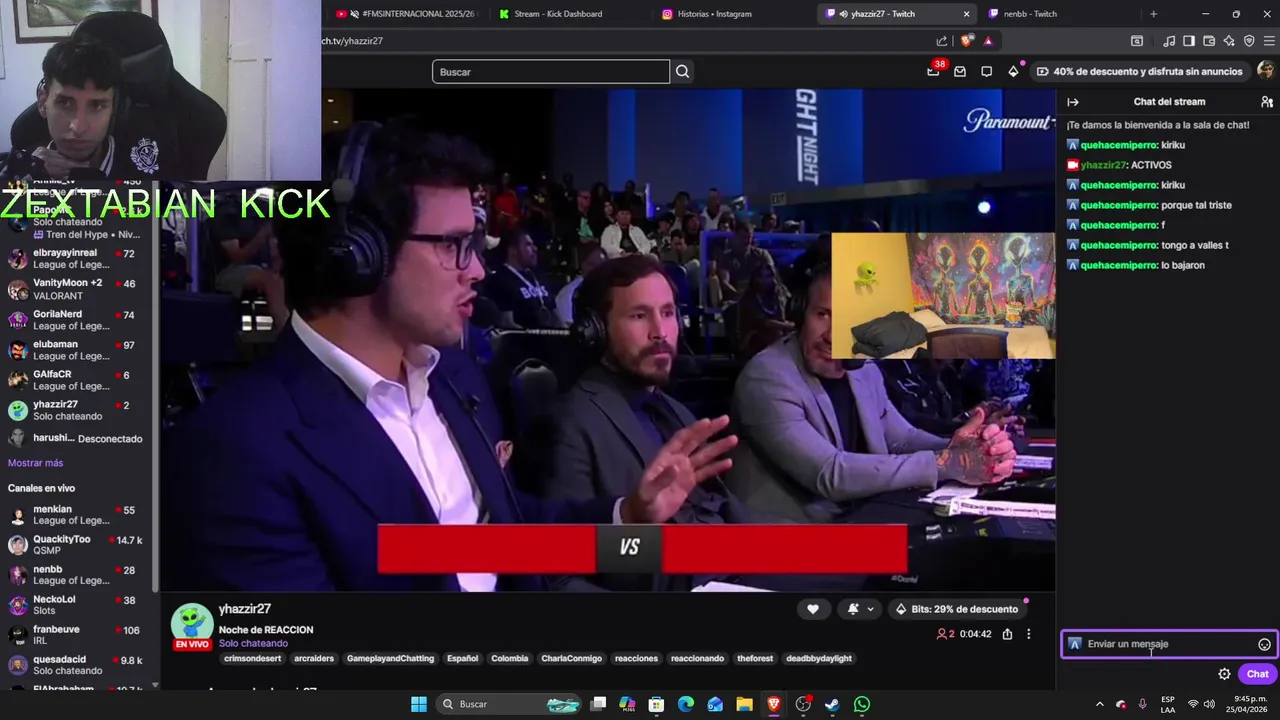Screen dimensions: 1280x720
Task: Open File Explorer from the taskbar
Action: pyautogui.click(x=744, y=704)
